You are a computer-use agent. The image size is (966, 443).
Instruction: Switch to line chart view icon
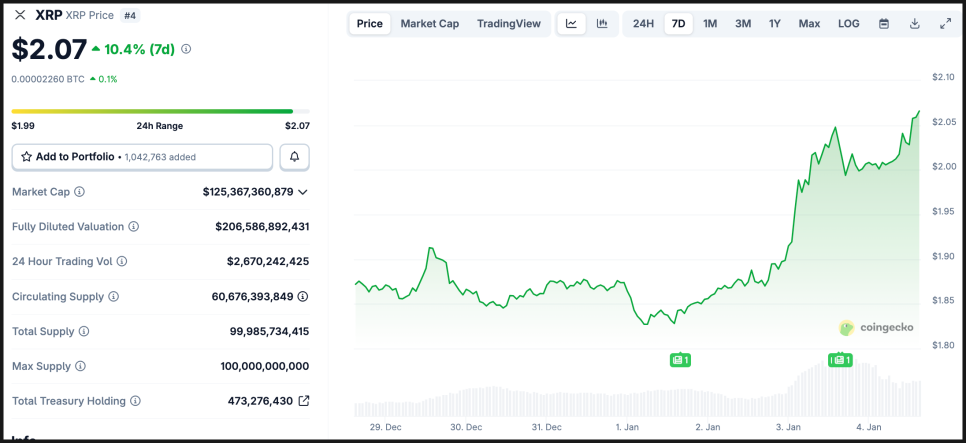click(571, 24)
